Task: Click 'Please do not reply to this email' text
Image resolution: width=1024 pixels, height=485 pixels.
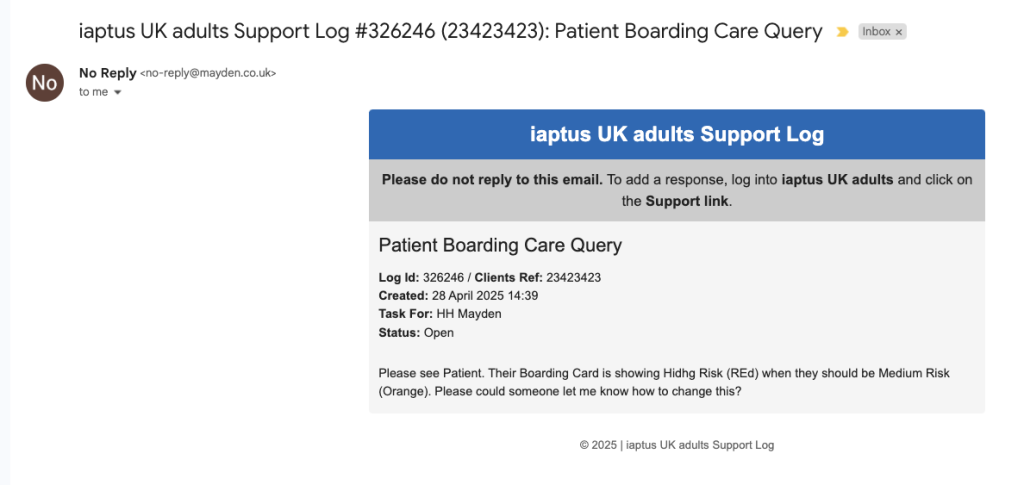Action: pos(491,180)
